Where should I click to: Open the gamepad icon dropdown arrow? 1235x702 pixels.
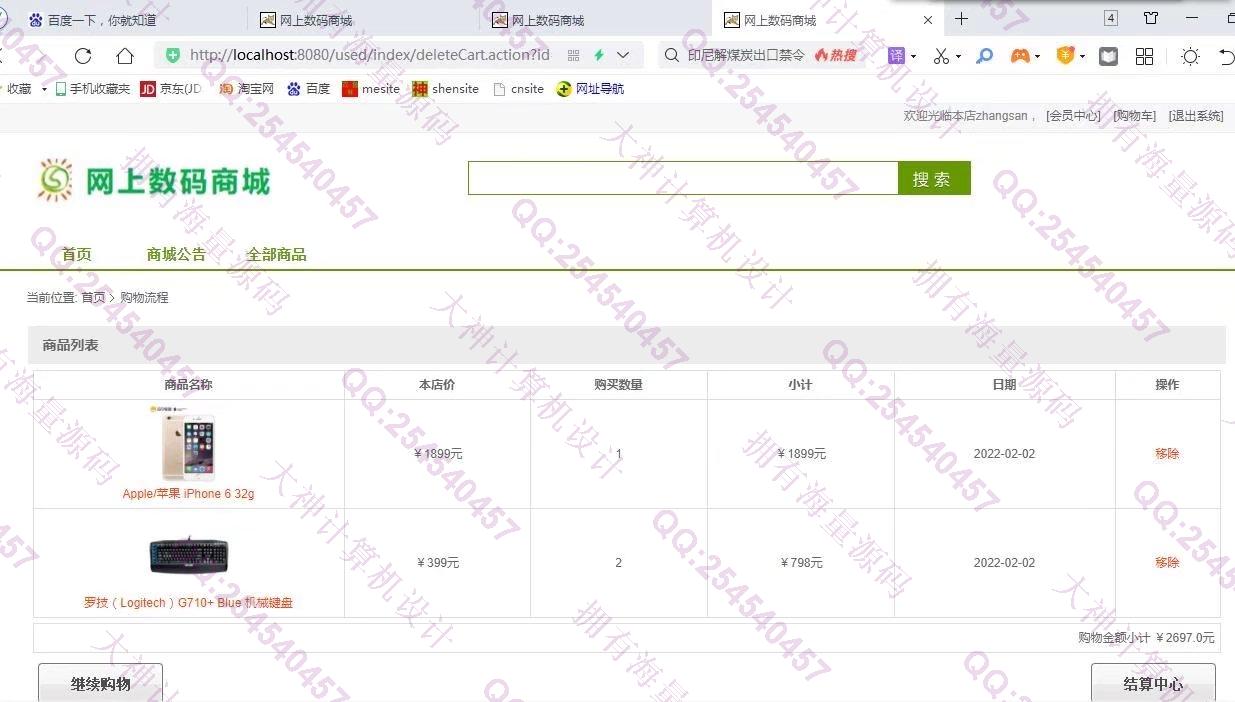click(x=1037, y=57)
